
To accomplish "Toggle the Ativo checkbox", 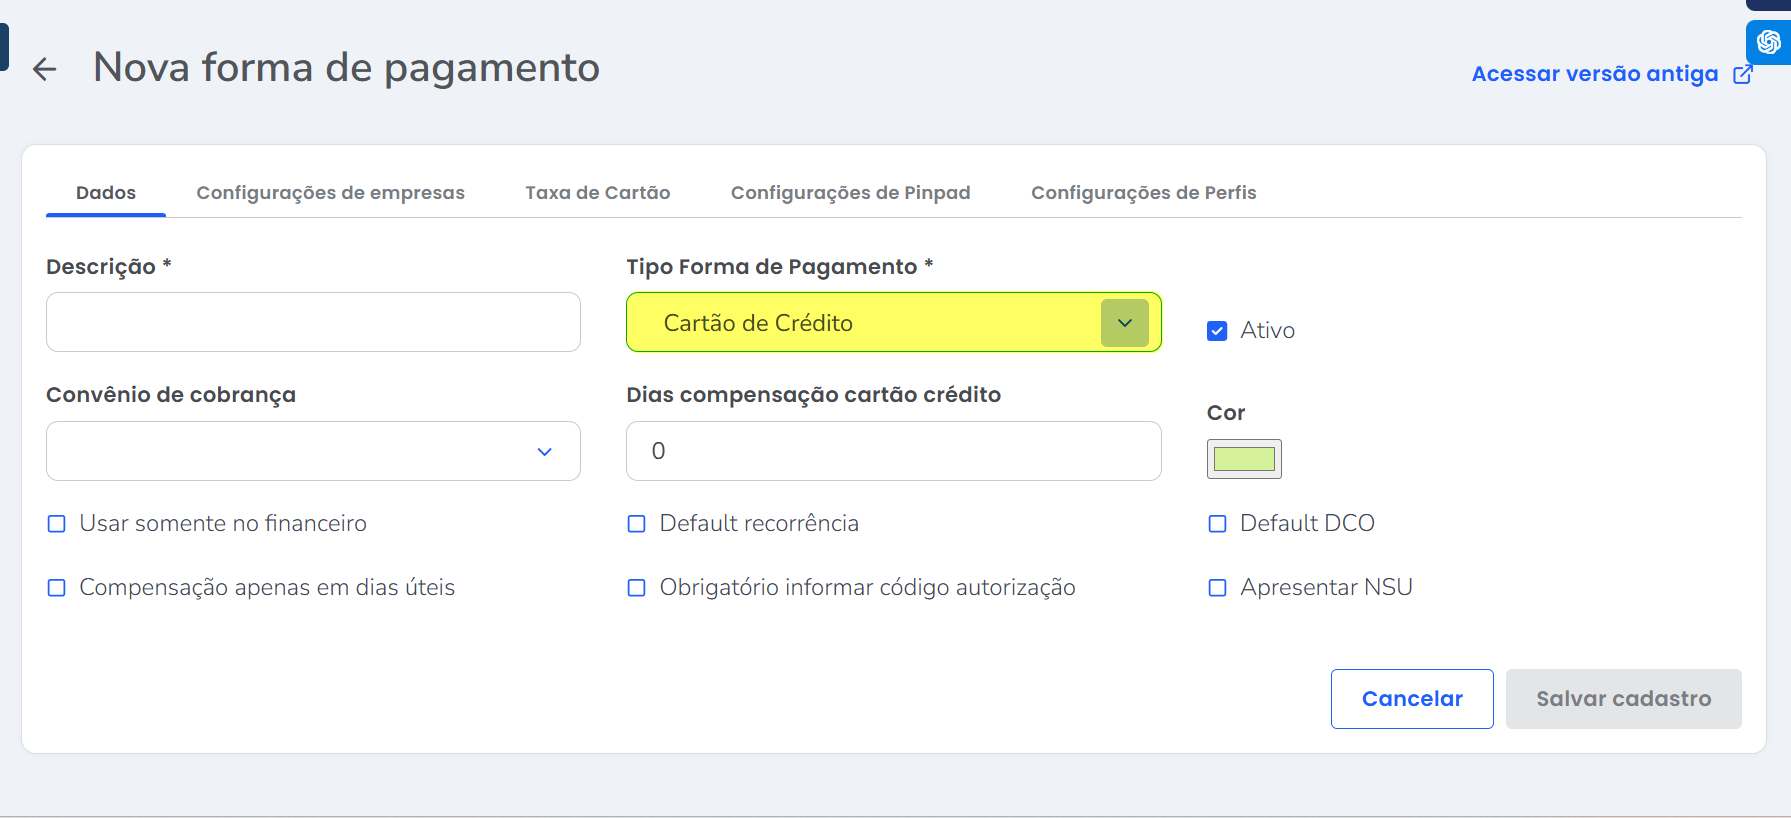I will [x=1217, y=331].
